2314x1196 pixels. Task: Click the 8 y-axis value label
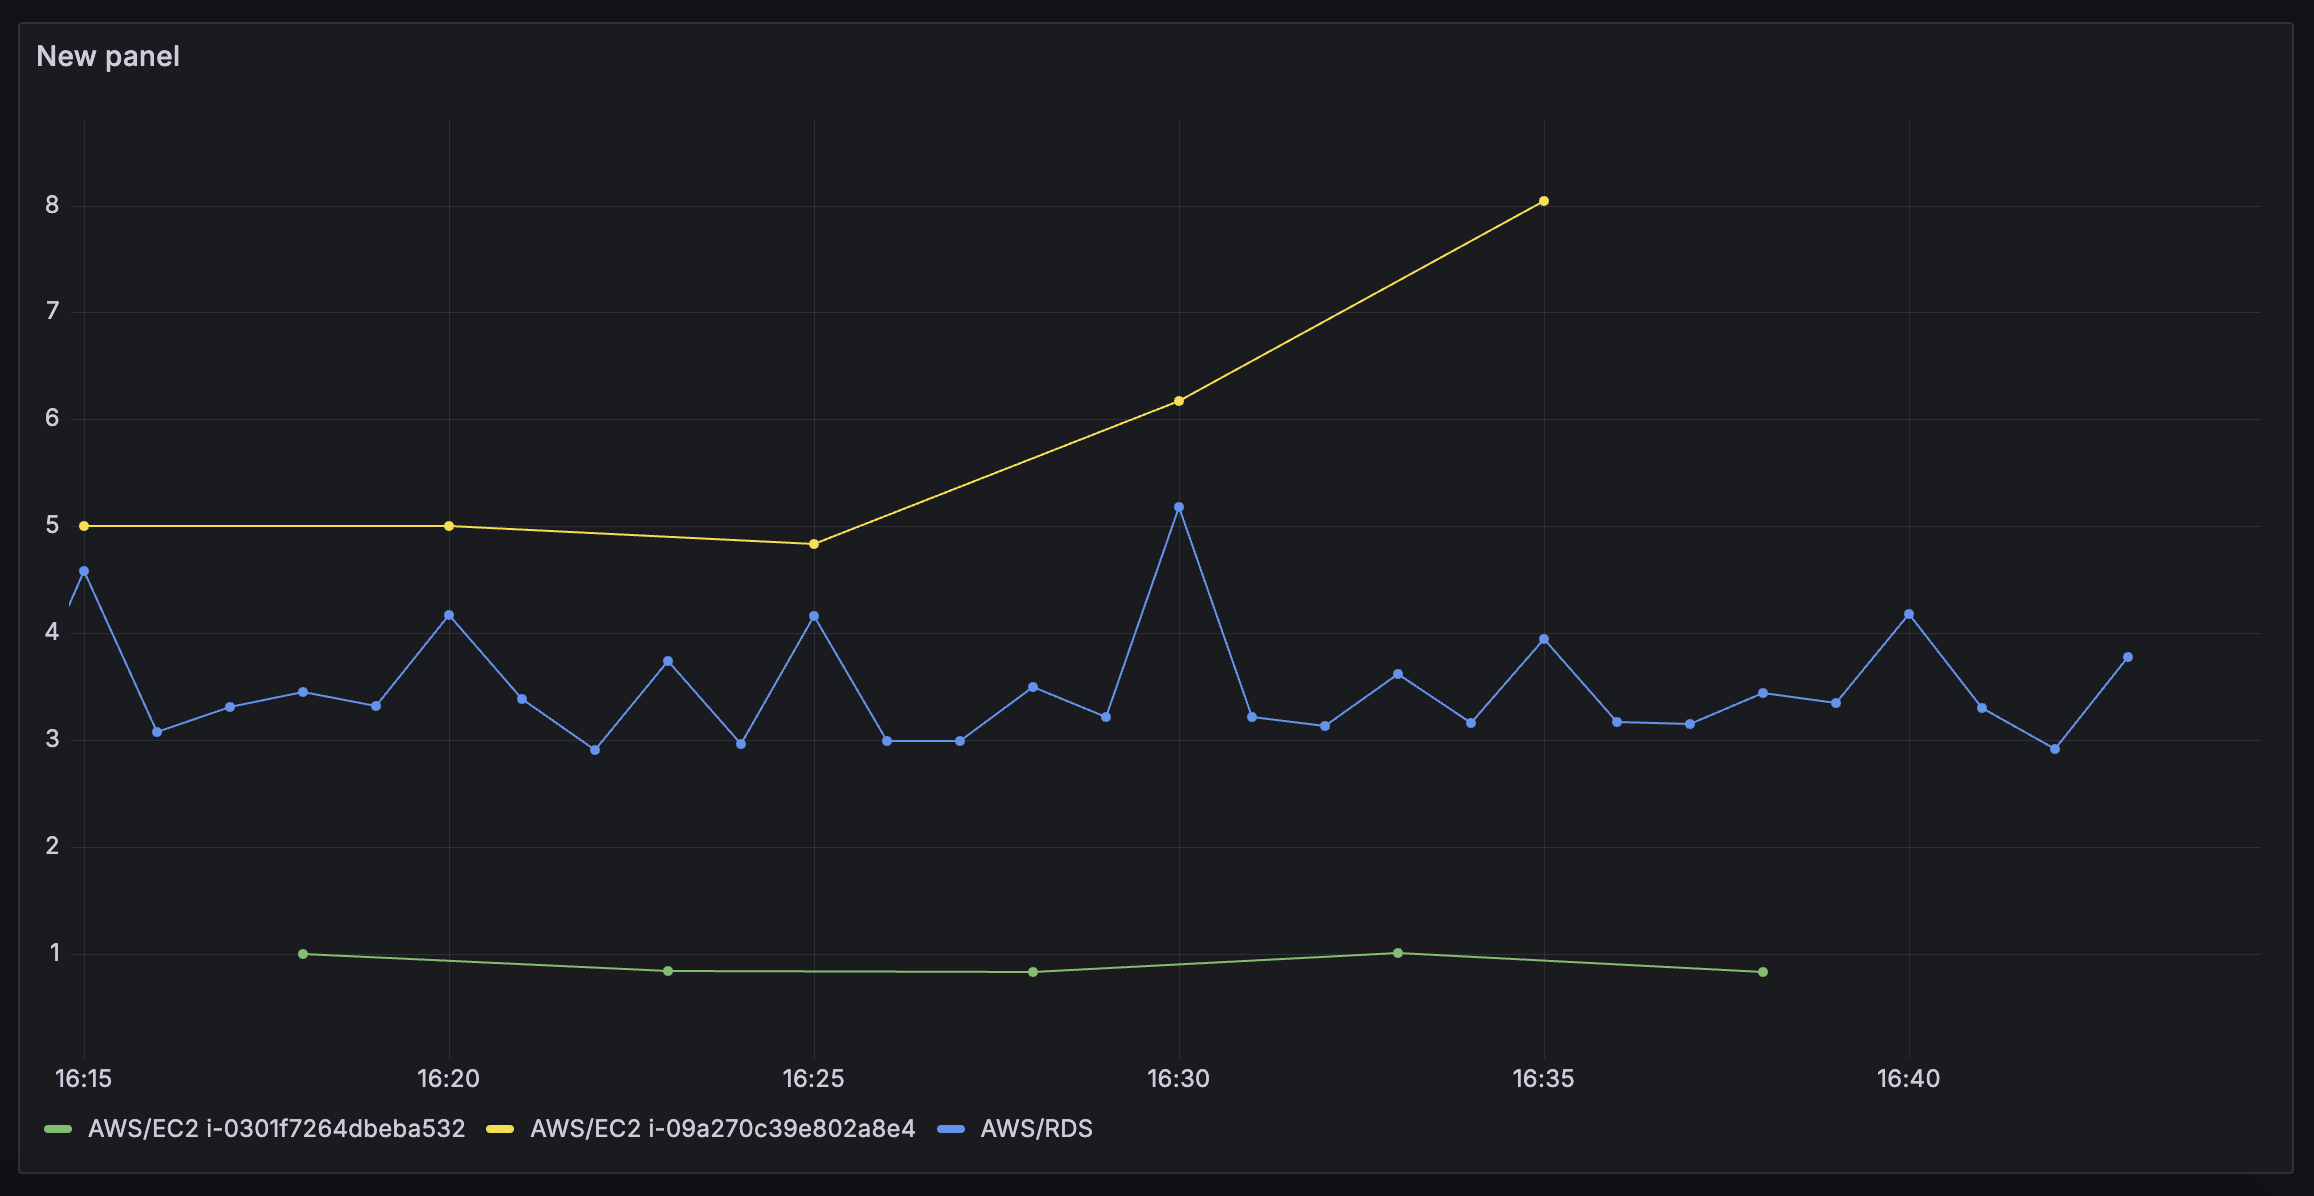[x=52, y=205]
